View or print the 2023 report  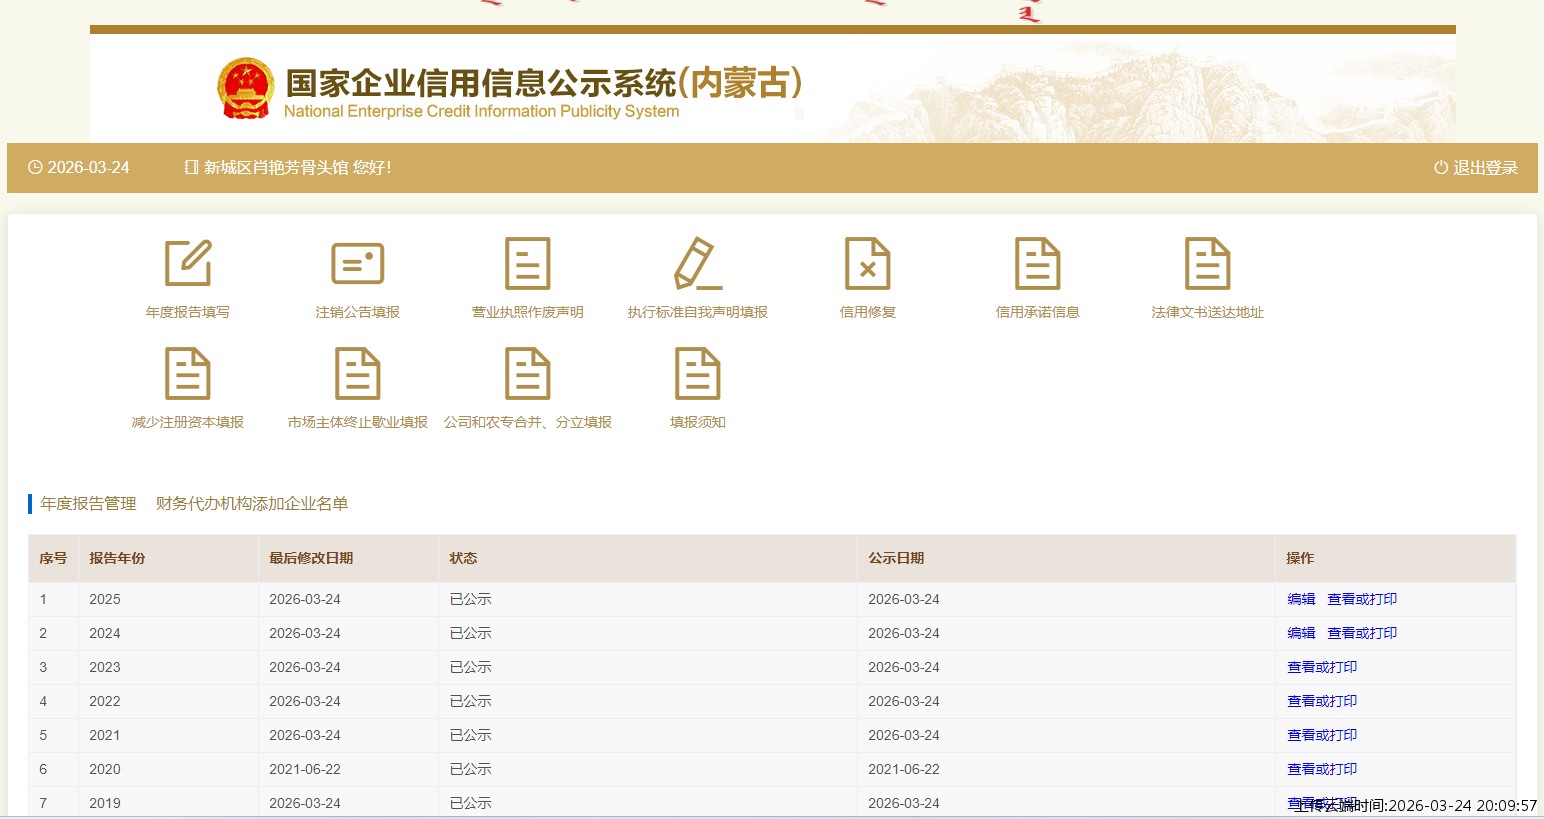pyautogui.click(x=1322, y=667)
